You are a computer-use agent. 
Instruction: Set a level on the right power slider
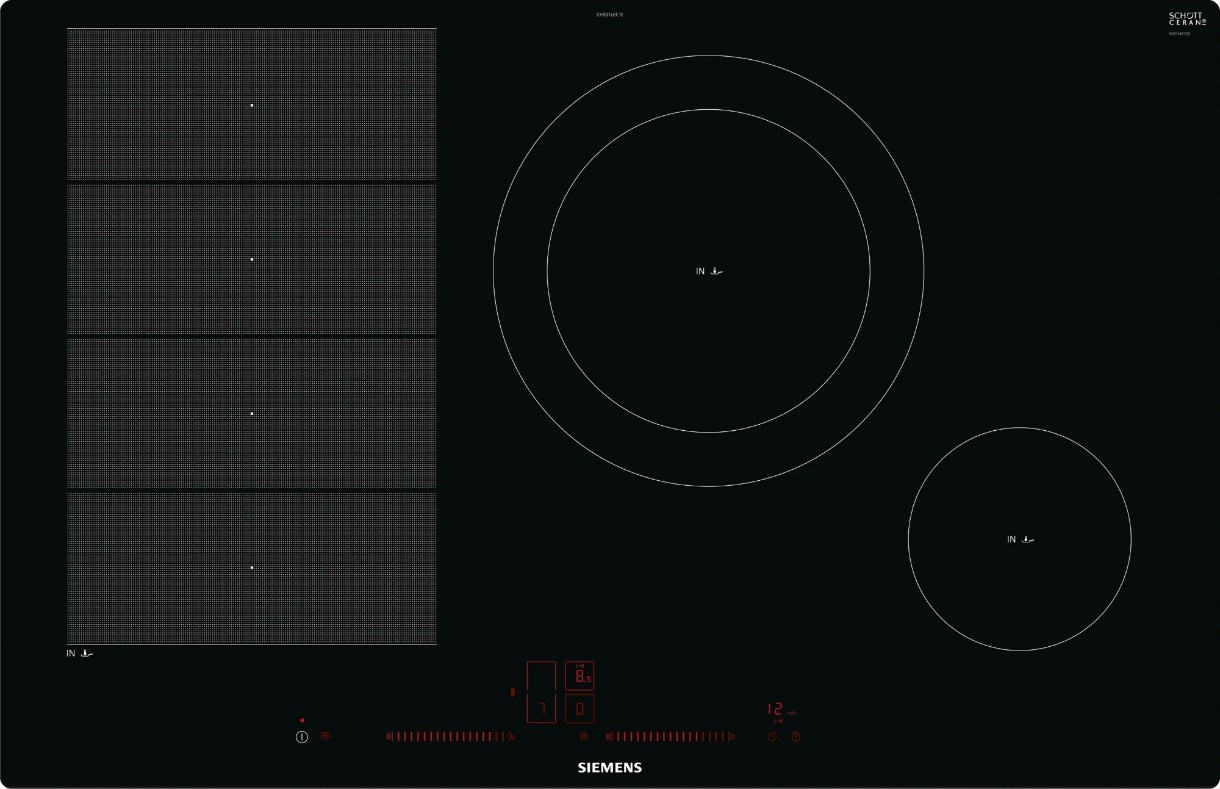click(670, 737)
